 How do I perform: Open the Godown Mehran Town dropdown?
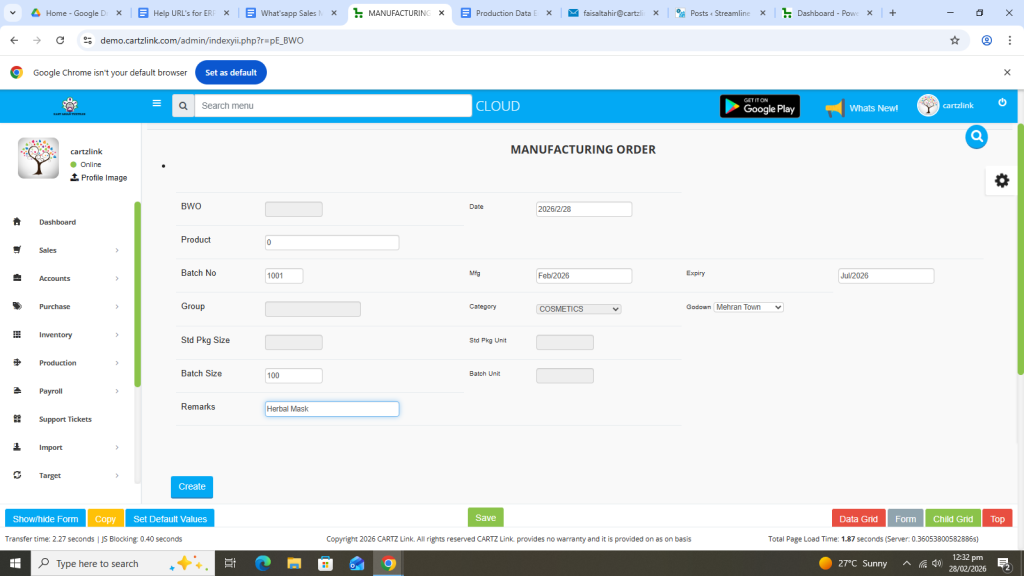748,307
